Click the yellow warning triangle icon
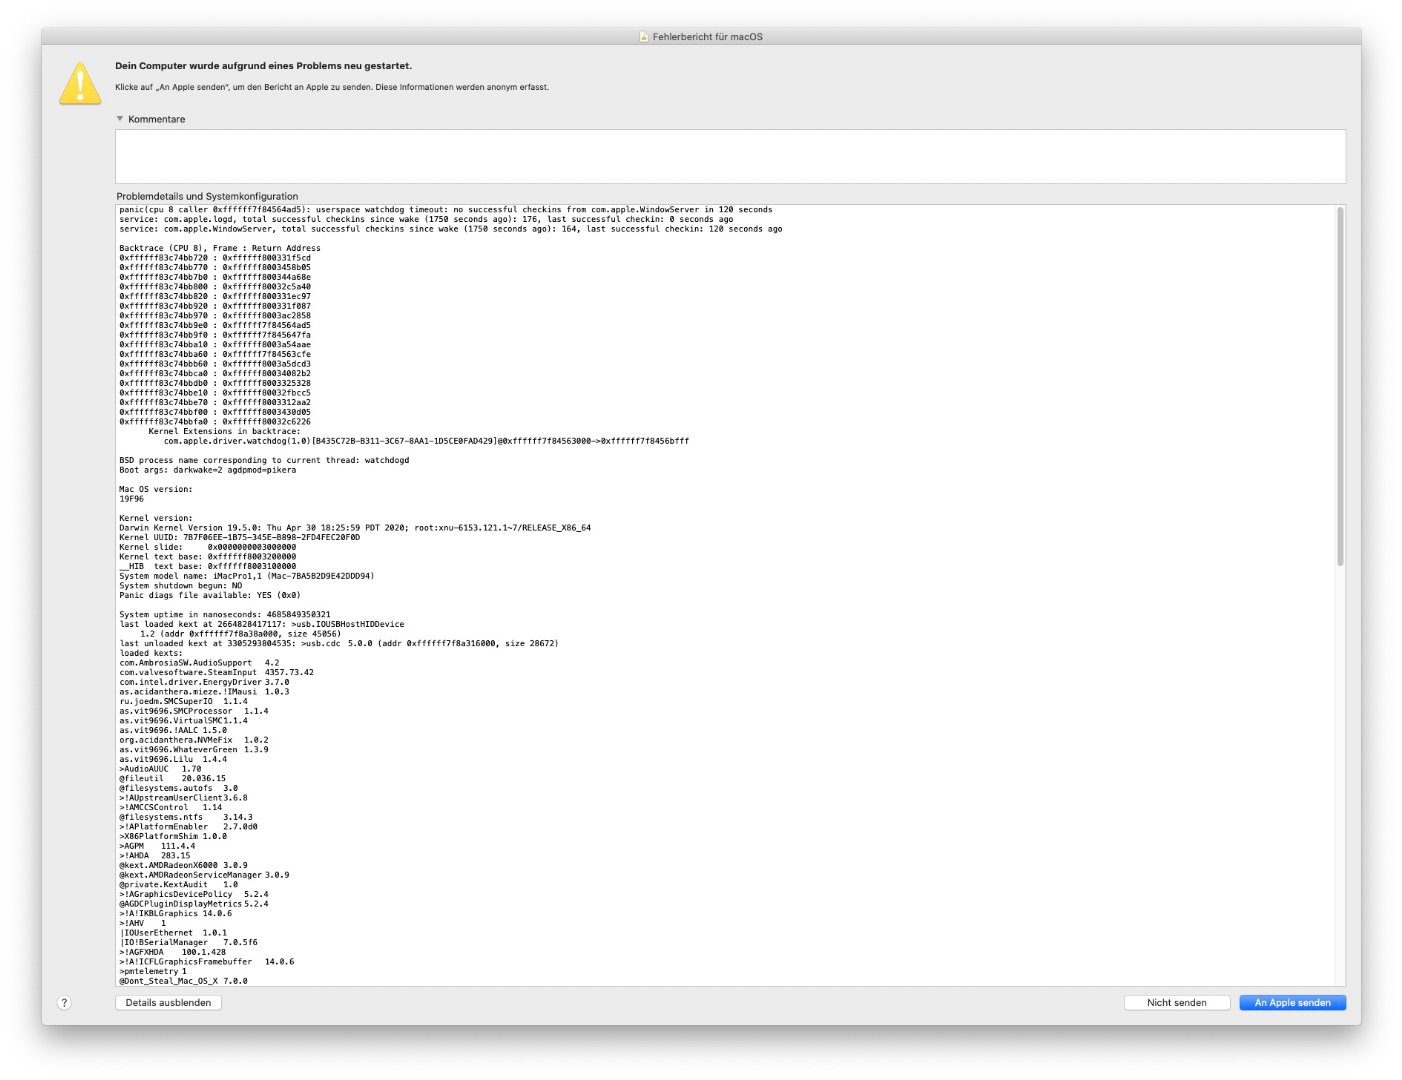 pos(80,83)
